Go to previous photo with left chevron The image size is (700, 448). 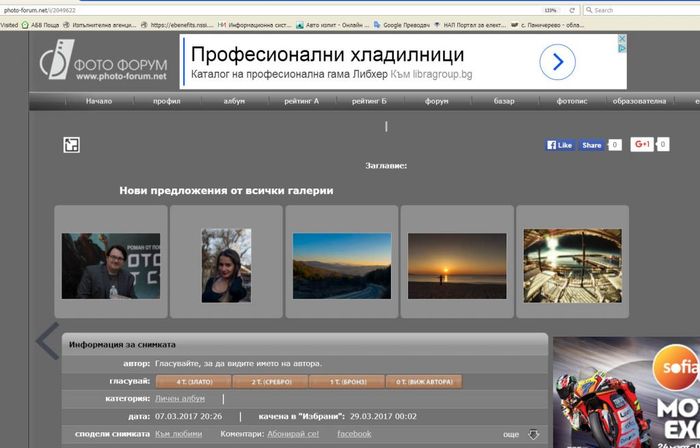[47, 341]
